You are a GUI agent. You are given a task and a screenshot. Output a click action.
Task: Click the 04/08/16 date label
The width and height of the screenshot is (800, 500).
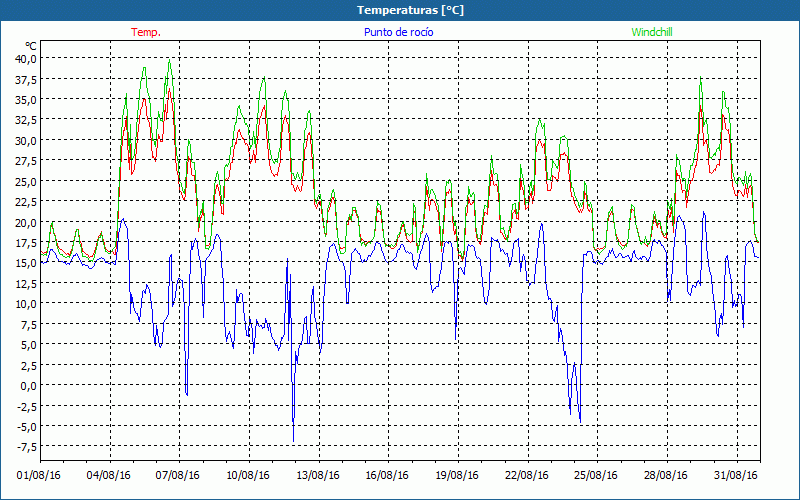[x=109, y=475]
